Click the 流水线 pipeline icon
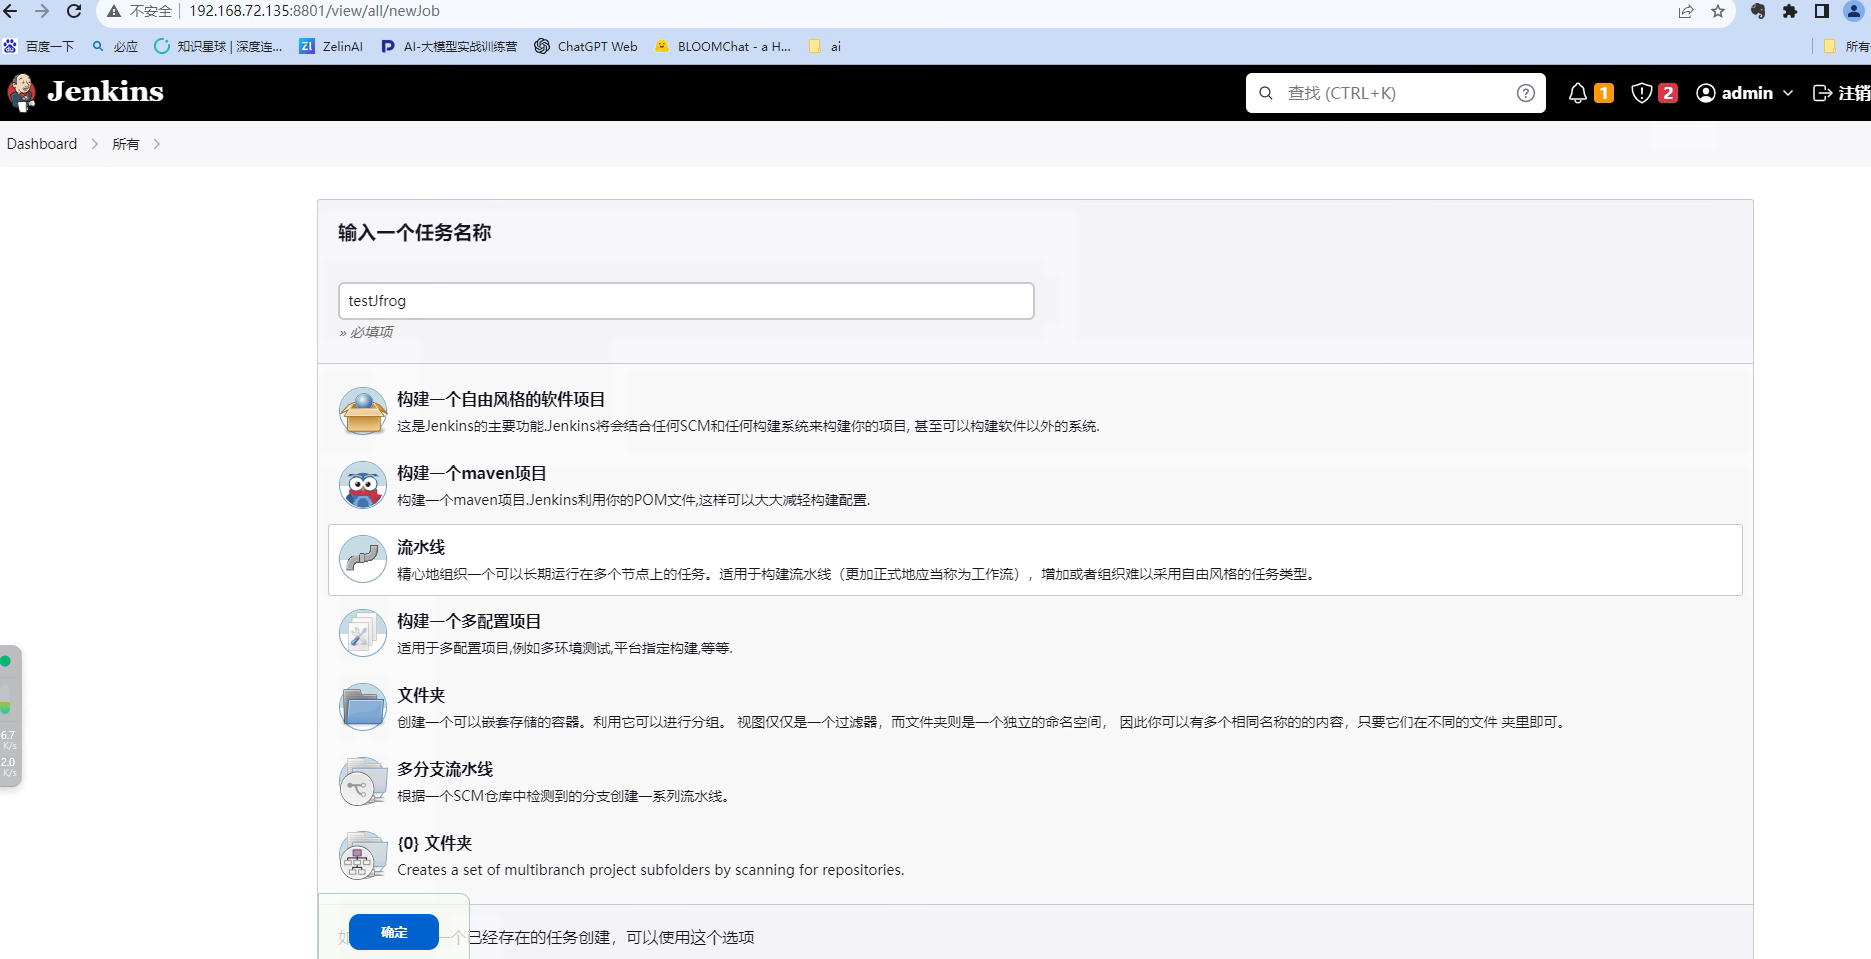This screenshot has width=1871, height=959. click(362, 559)
